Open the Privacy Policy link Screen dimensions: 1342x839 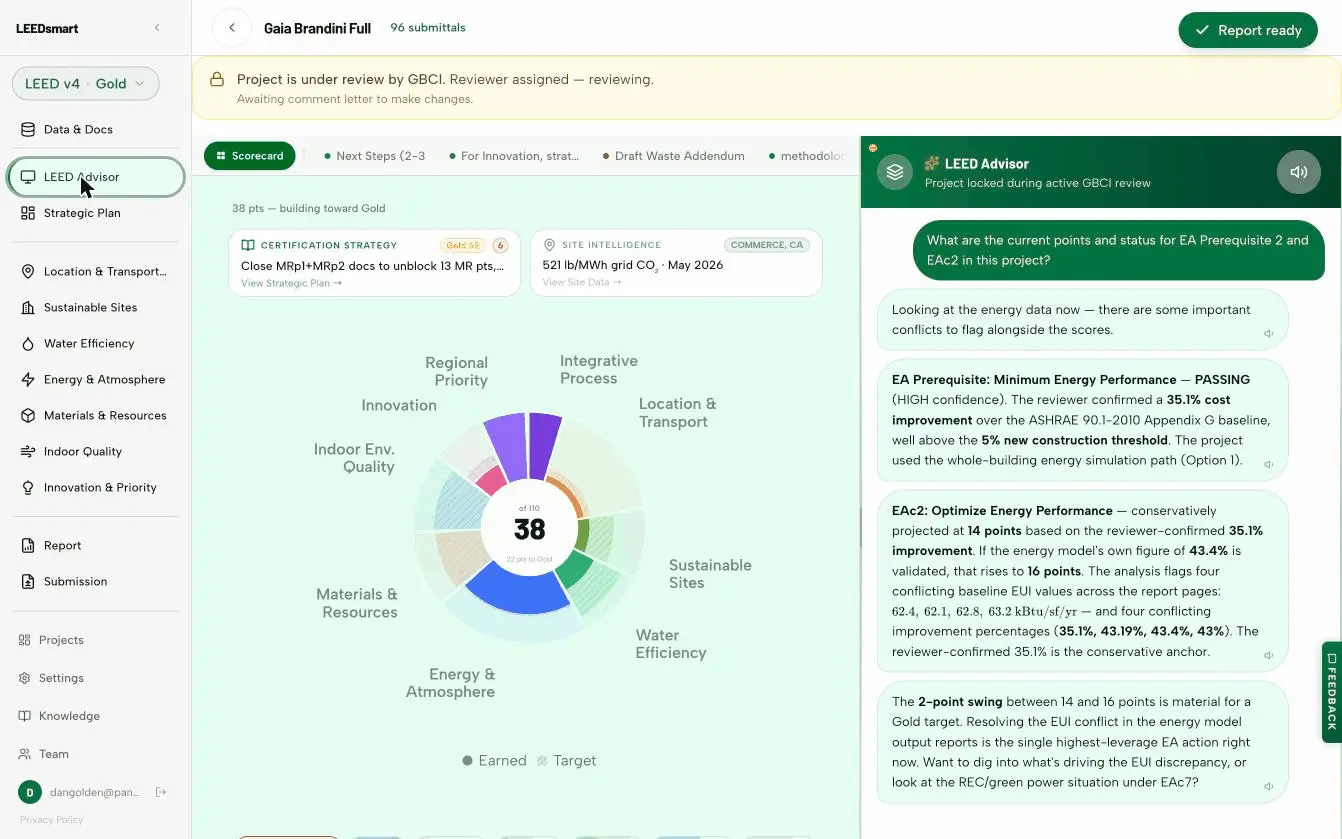click(x=51, y=820)
